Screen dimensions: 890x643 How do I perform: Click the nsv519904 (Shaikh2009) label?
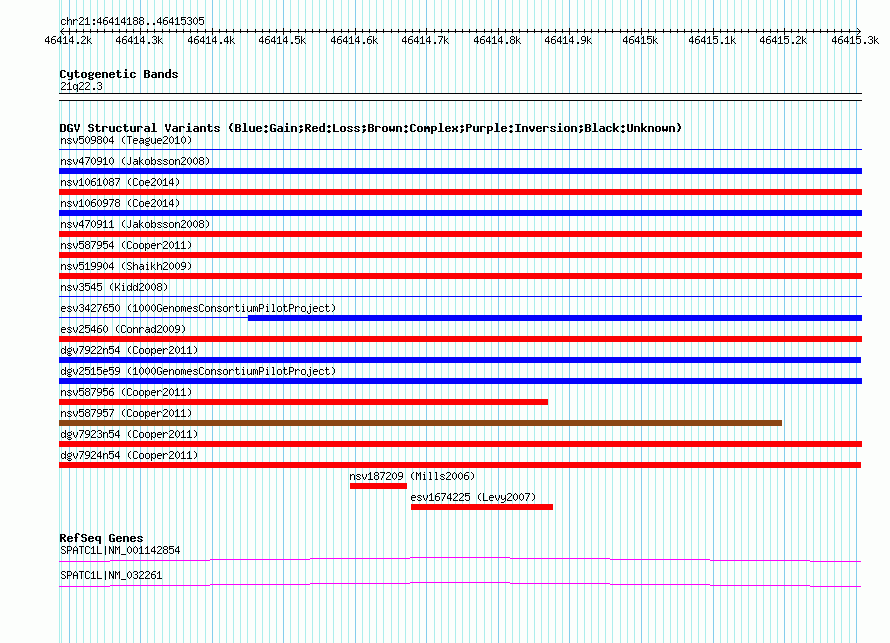pyautogui.click(x=126, y=266)
